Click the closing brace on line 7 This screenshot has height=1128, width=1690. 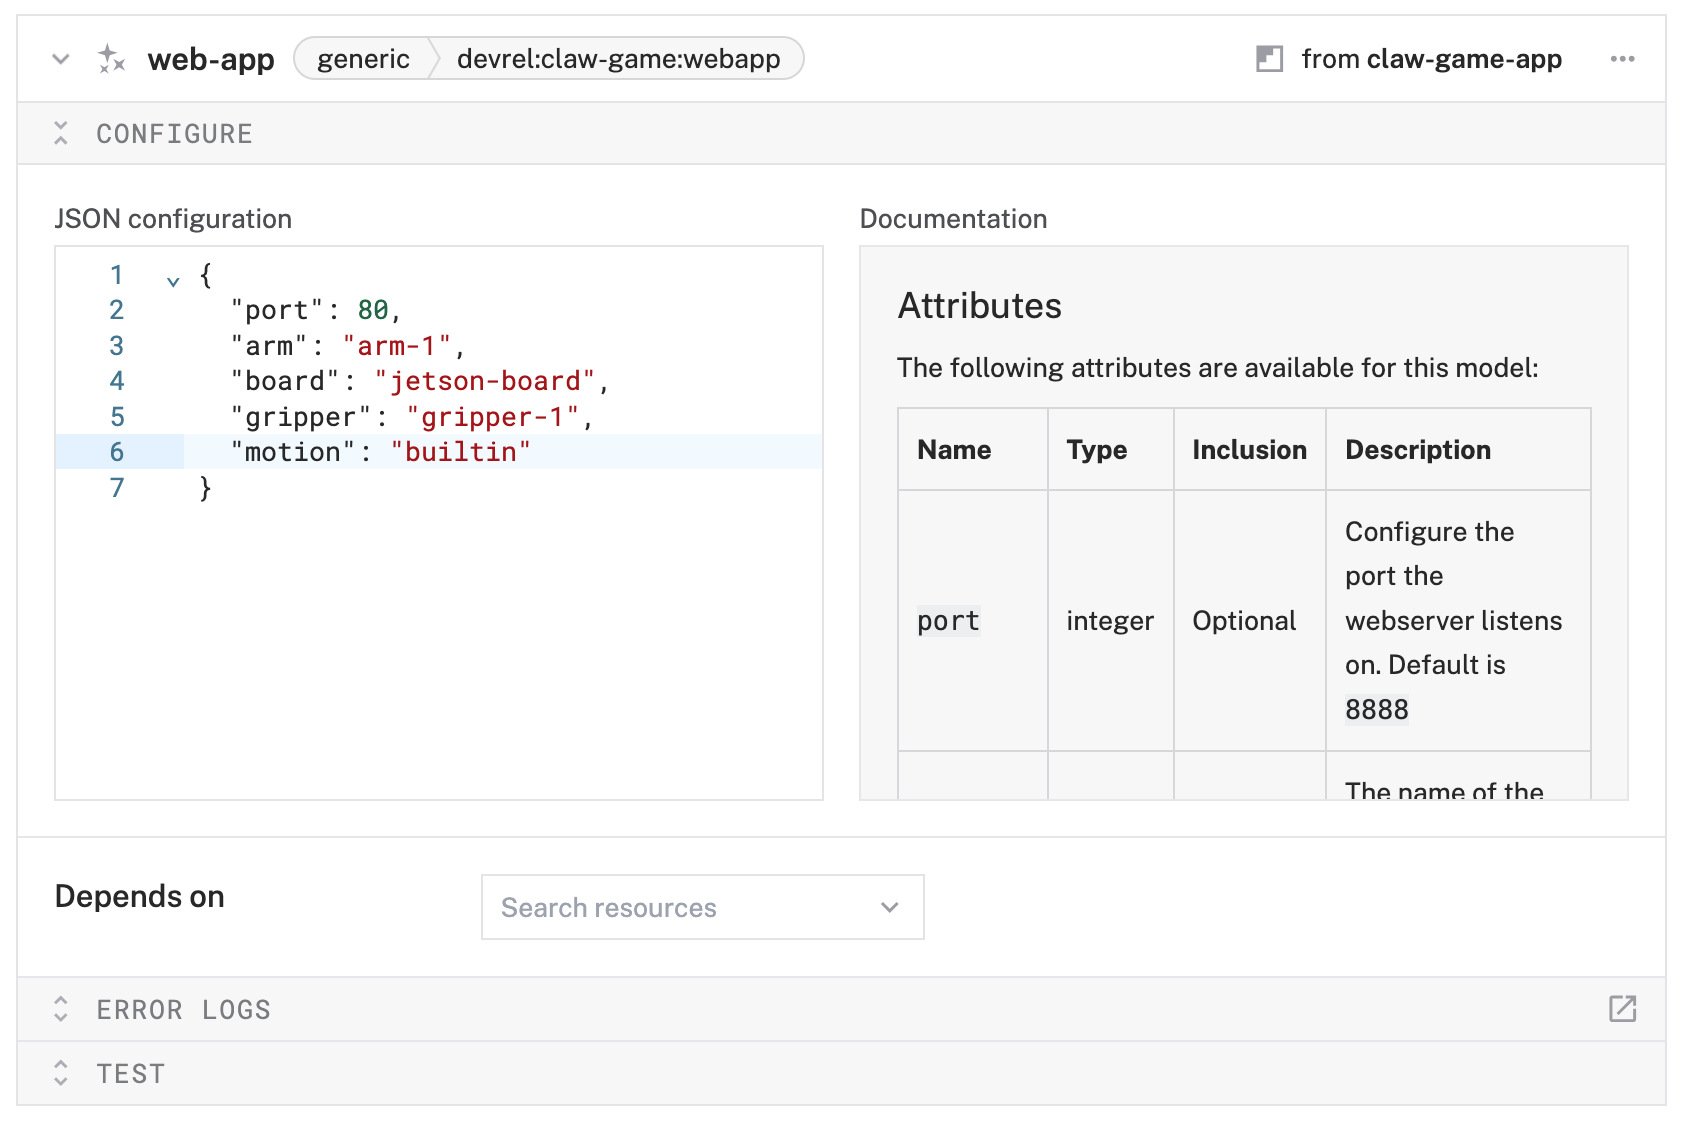tap(205, 488)
